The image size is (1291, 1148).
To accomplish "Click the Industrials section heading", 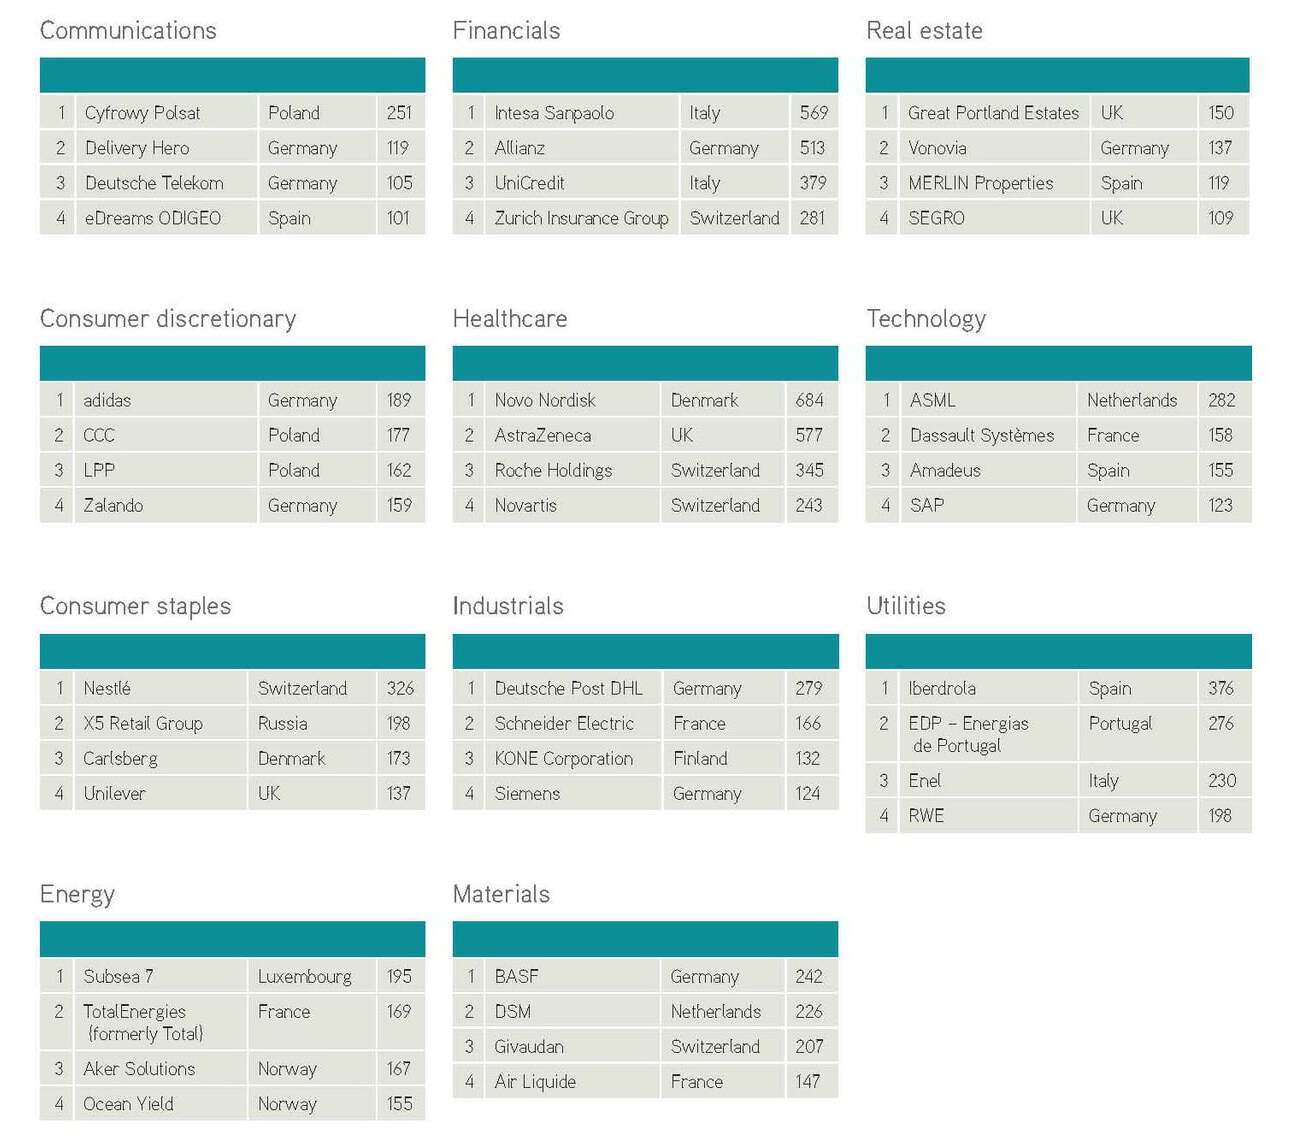I will (x=508, y=606).
